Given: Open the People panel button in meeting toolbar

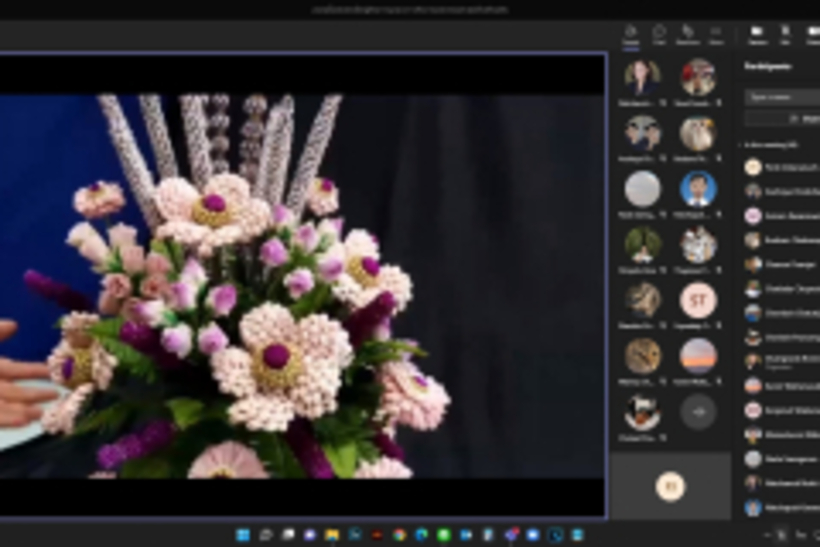Looking at the screenshot, I should coord(631,35).
